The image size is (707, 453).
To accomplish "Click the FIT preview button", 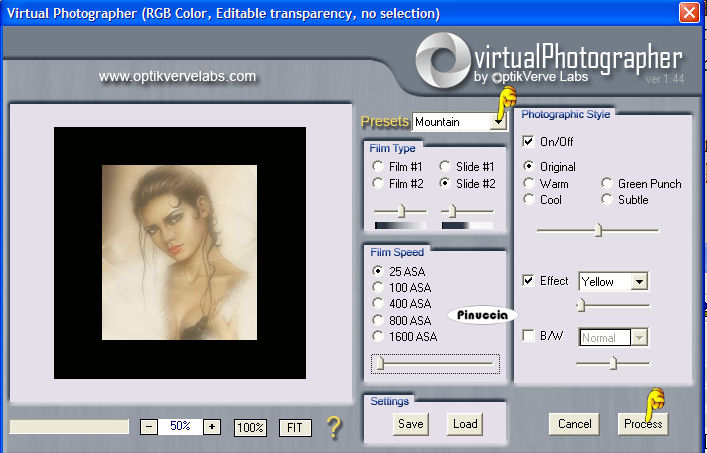I will [295, 427].
